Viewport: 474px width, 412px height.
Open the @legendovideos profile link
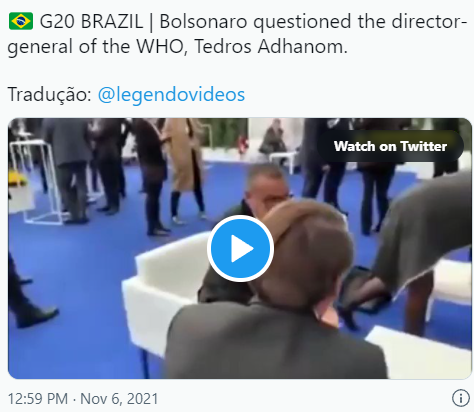tap(171, 94)
